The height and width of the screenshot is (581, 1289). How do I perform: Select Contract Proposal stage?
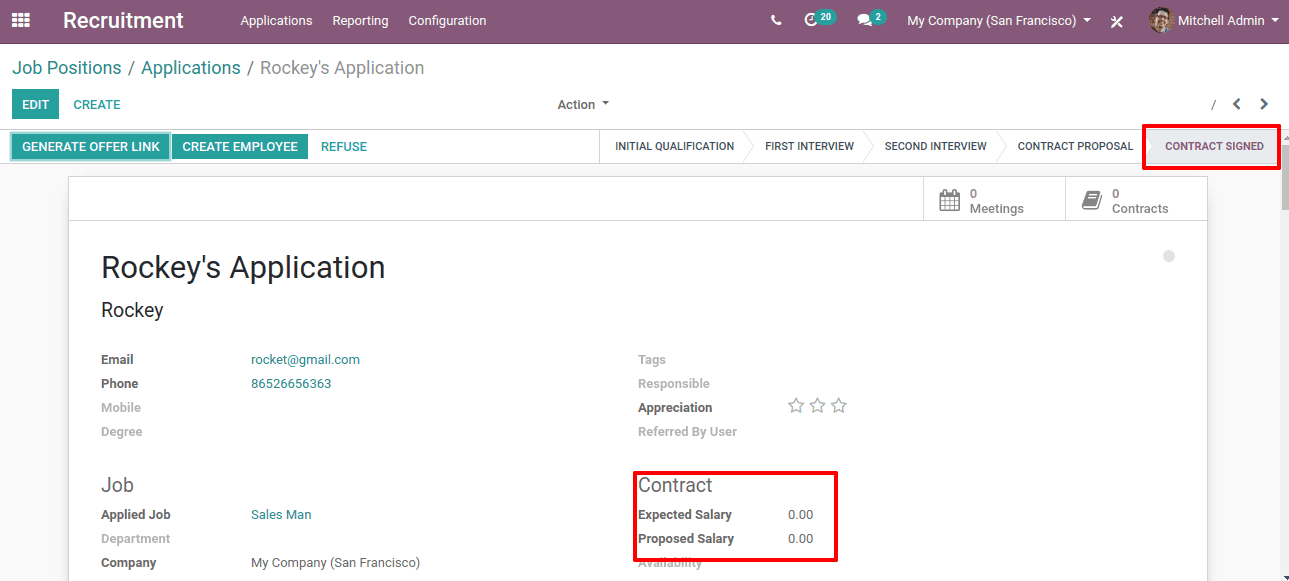pyautogui.click(x=1075, y=146)
